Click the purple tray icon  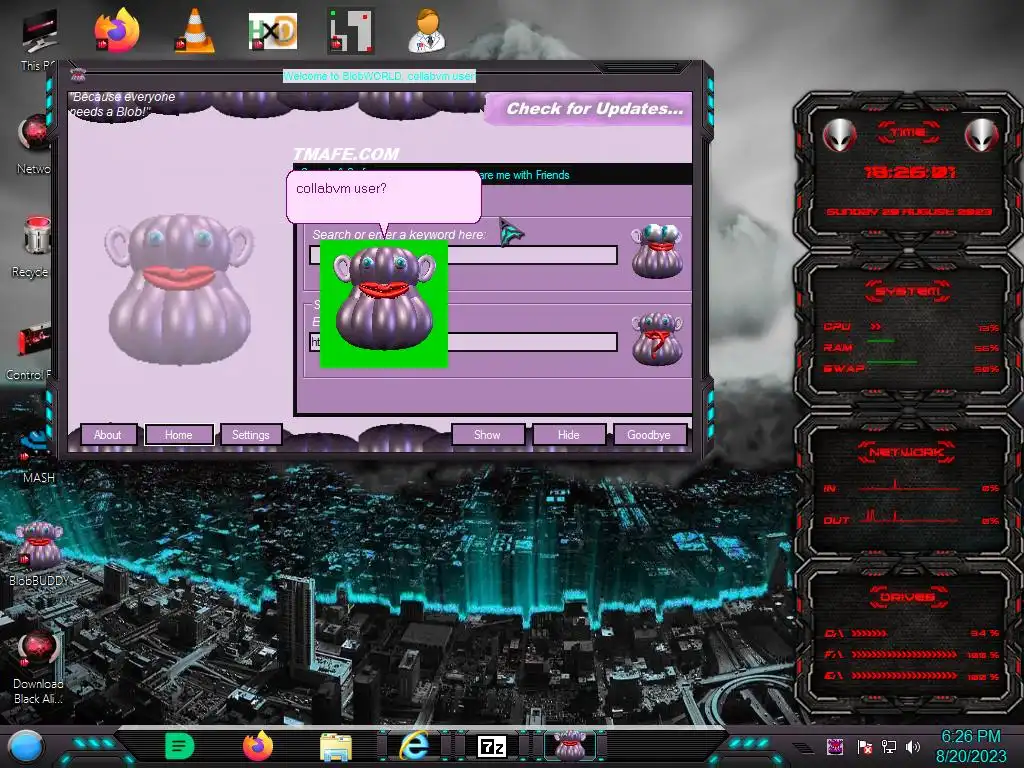835,746
